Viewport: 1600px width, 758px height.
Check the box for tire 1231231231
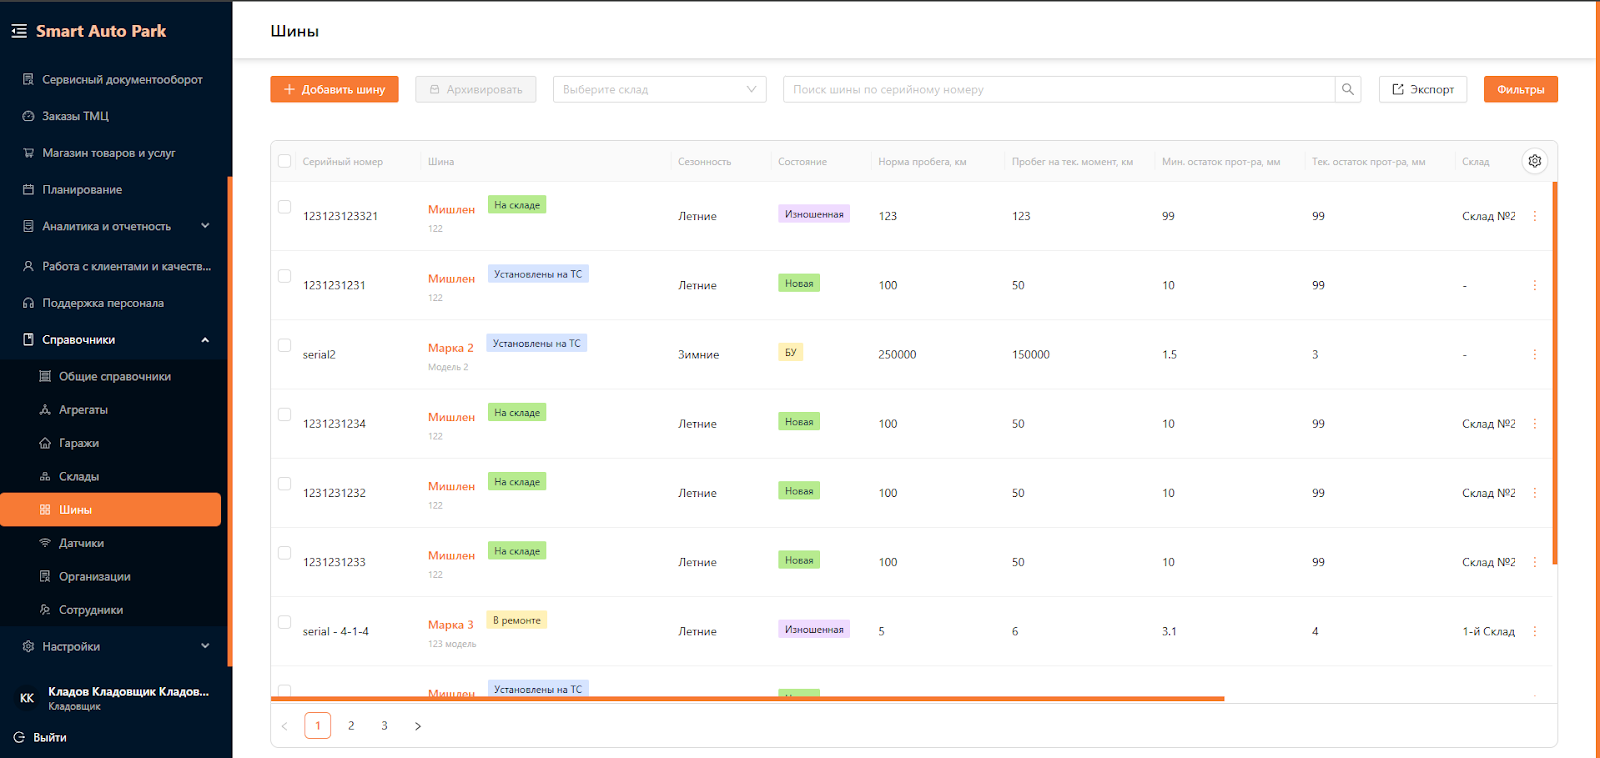point(285,276)
